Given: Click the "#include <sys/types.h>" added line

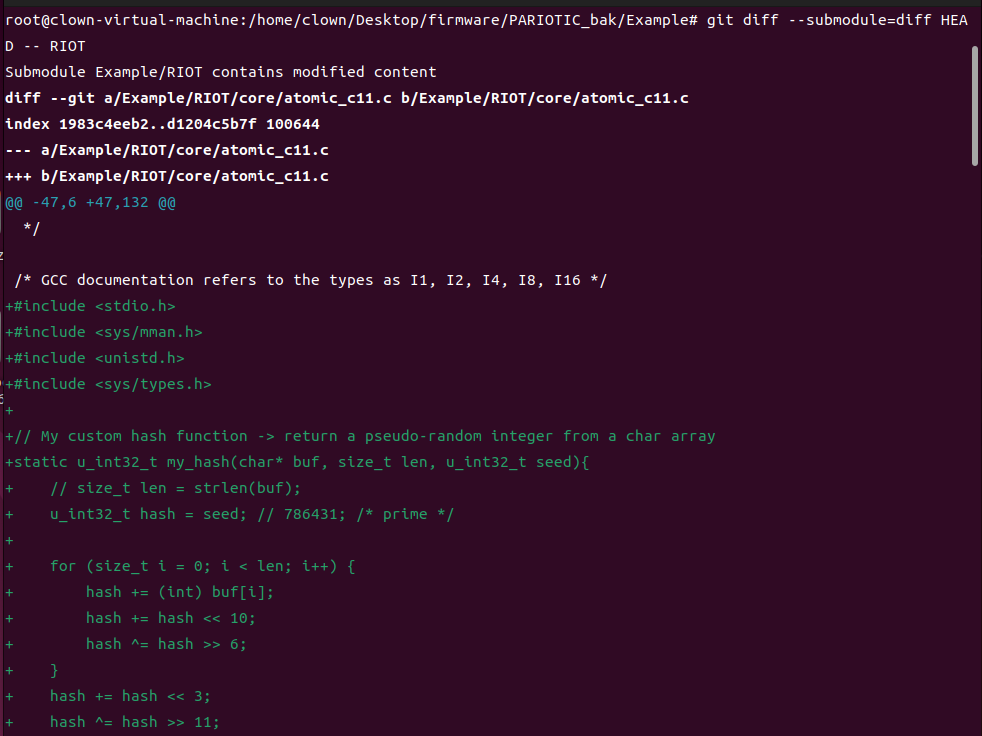Looking at the screenshot, I should (112, 384).
